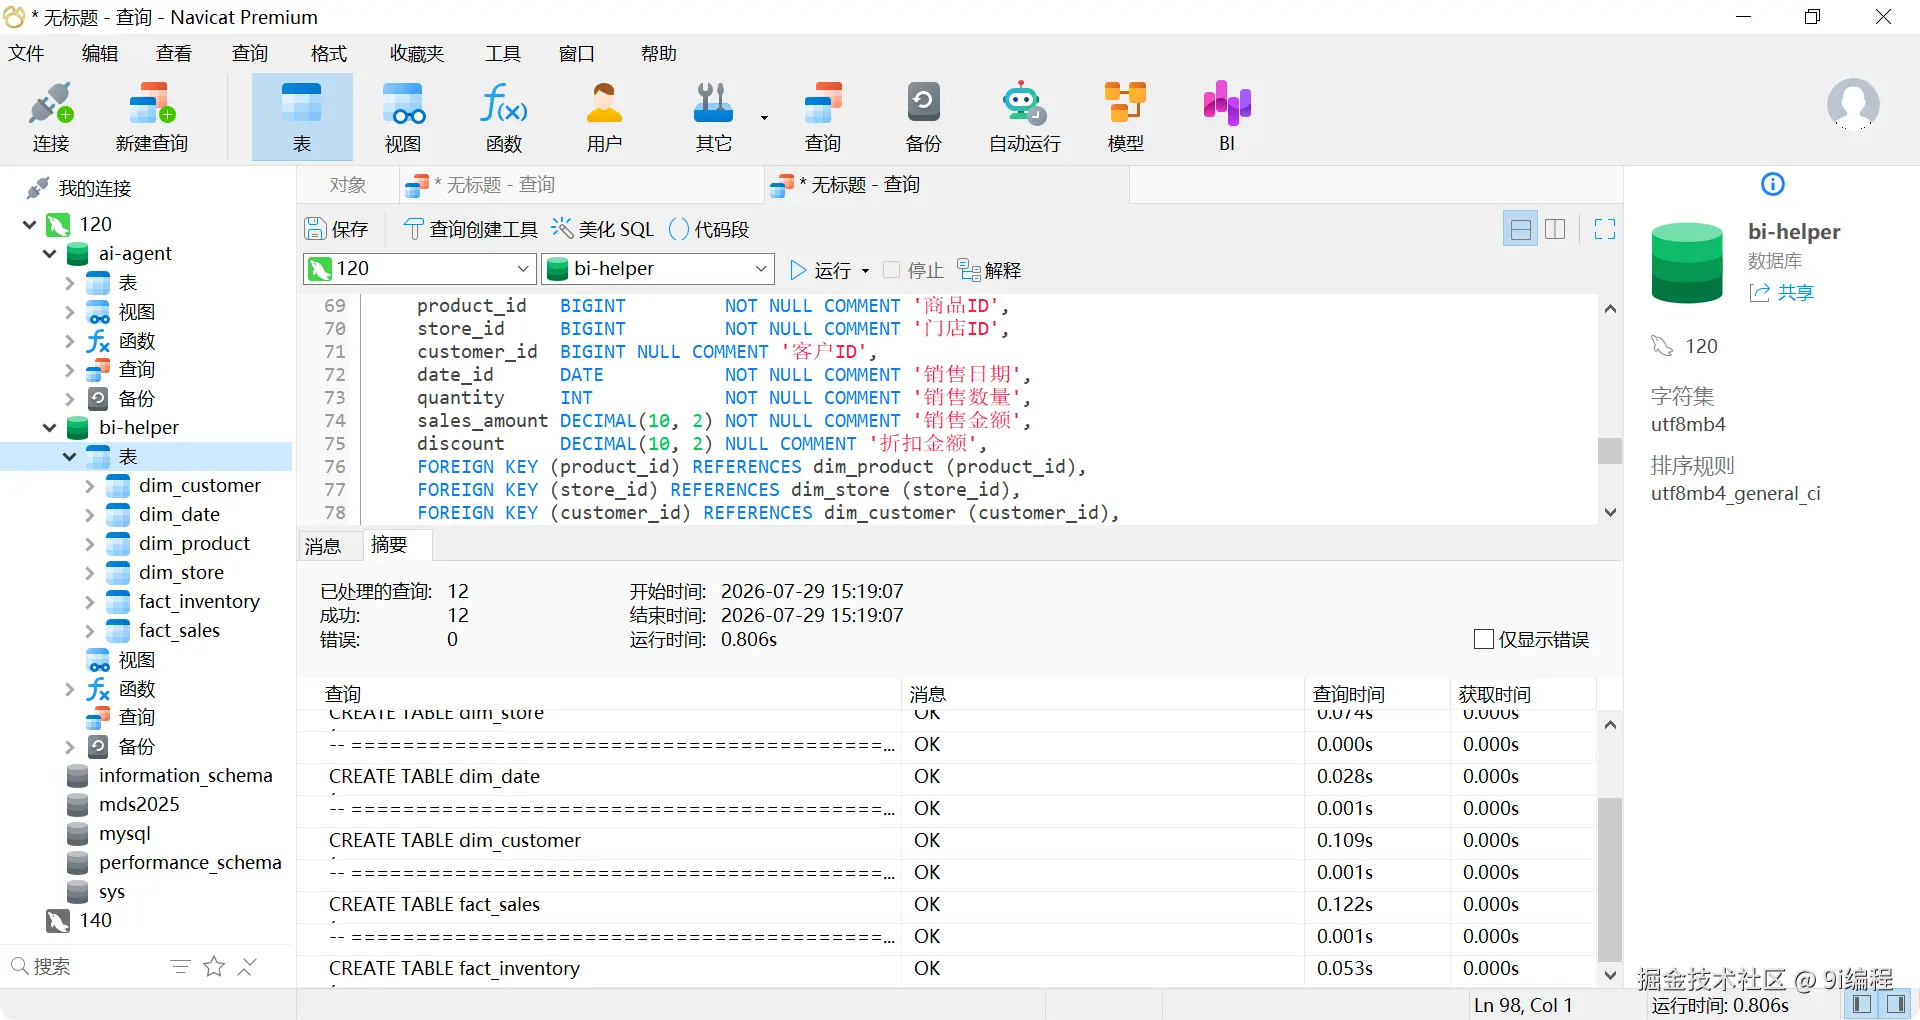Open 查询创建工具 (Query Builder)
The width and height of the screenshot is (1920, 1020).
470,229
